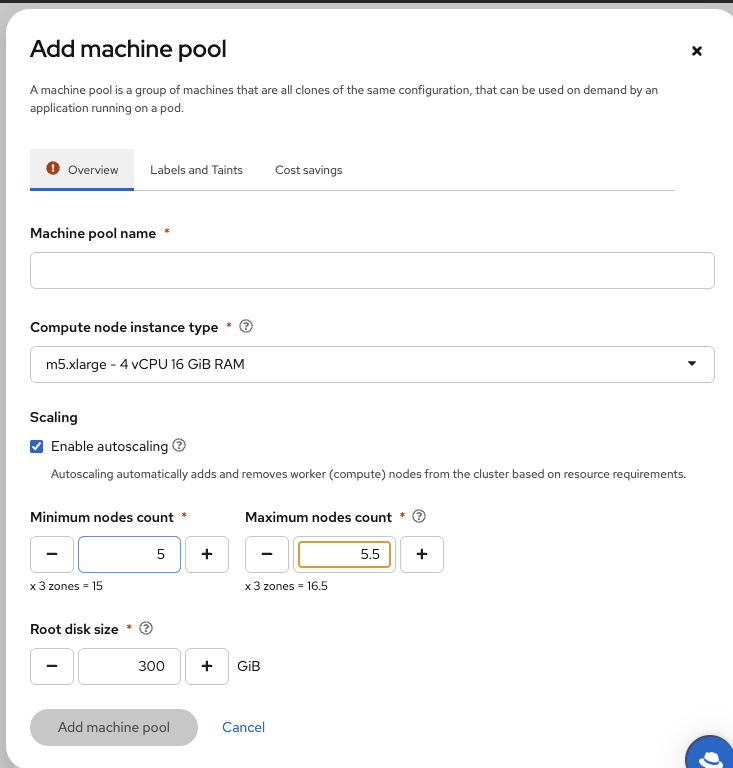Screen dimensions: 733x768
Task: Close the Add machine pool dialog
Action: click(x=697, y=51)
